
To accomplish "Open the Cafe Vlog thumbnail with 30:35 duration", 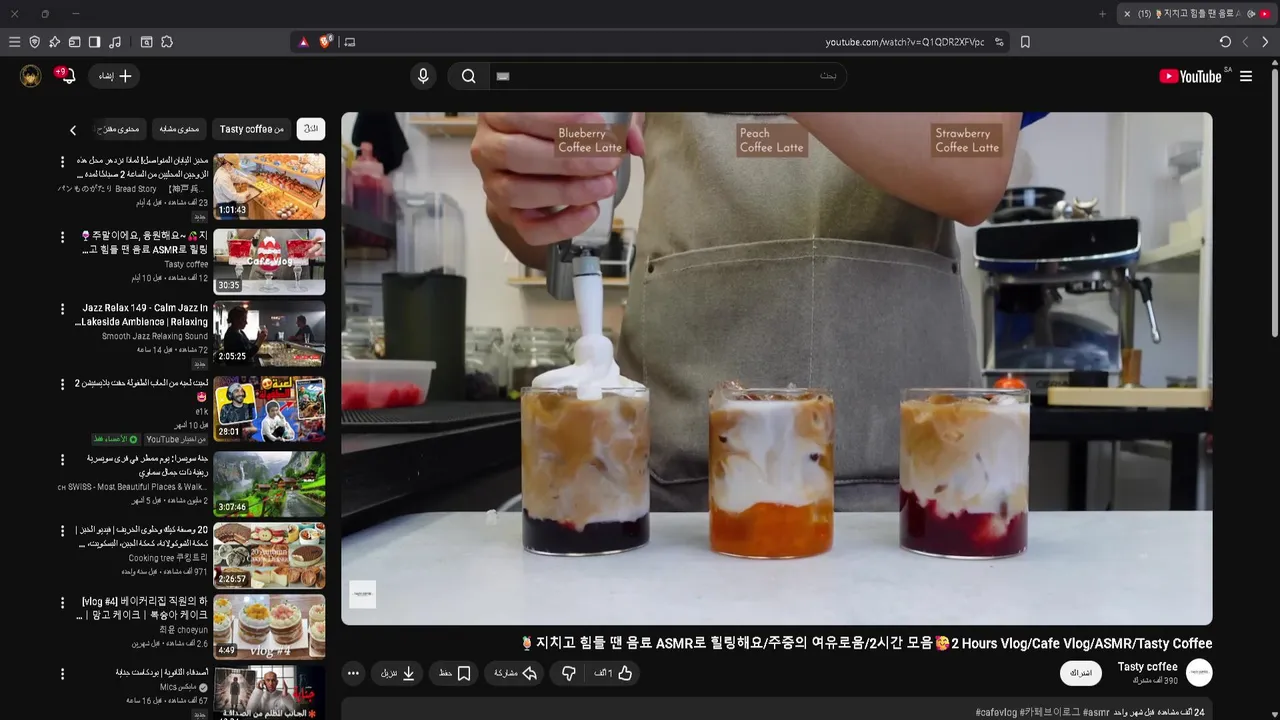I will (x=269, y=262).
